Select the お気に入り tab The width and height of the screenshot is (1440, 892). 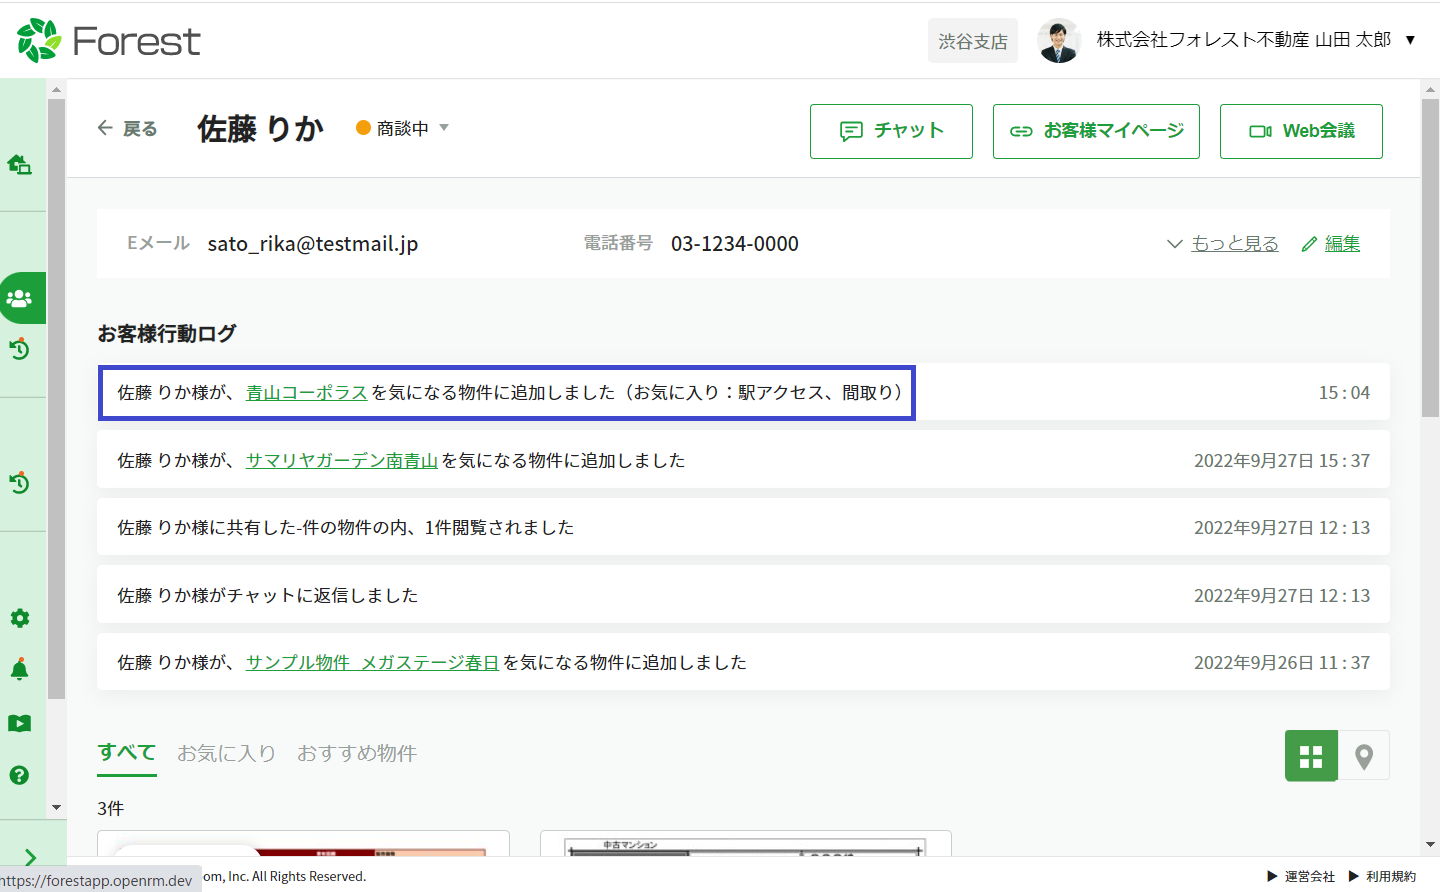(x=226, y=753)
